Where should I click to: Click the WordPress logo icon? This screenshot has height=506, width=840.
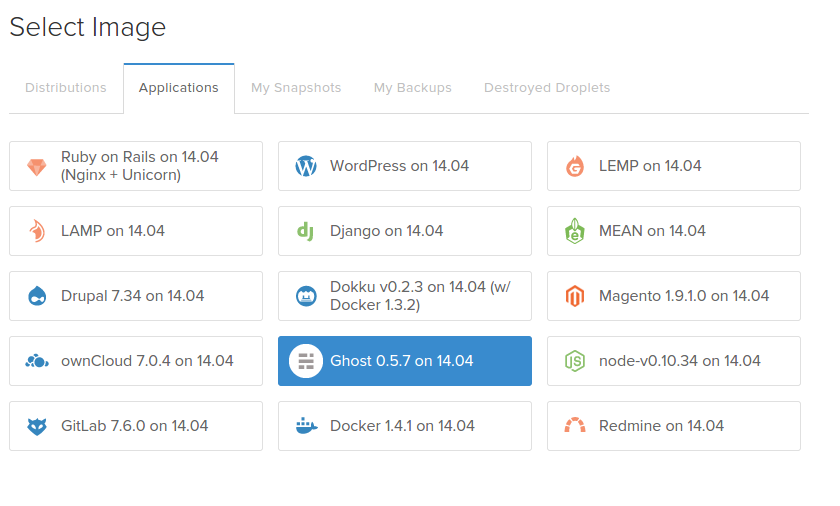[x=306, y=166]
